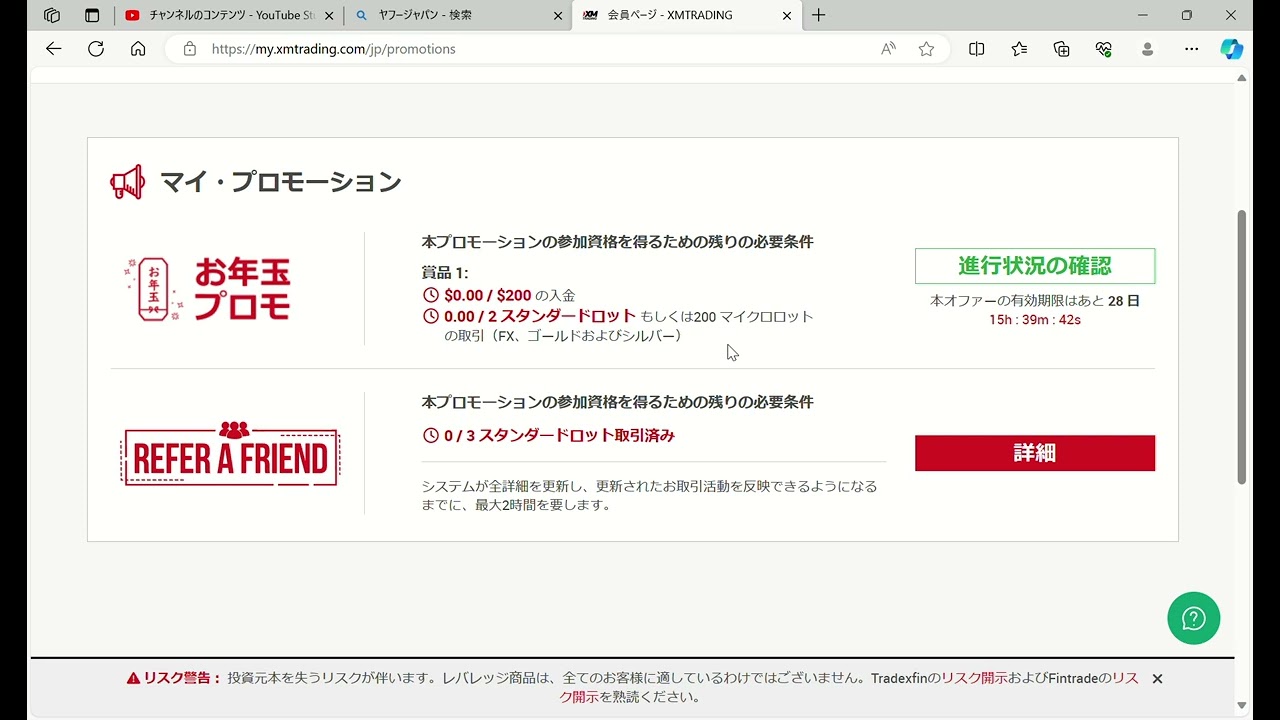Open the Copilot sidebar icon
The height and width of the screenshot is (720, 1280).
pyautogui.click(x=1231, y=49)
